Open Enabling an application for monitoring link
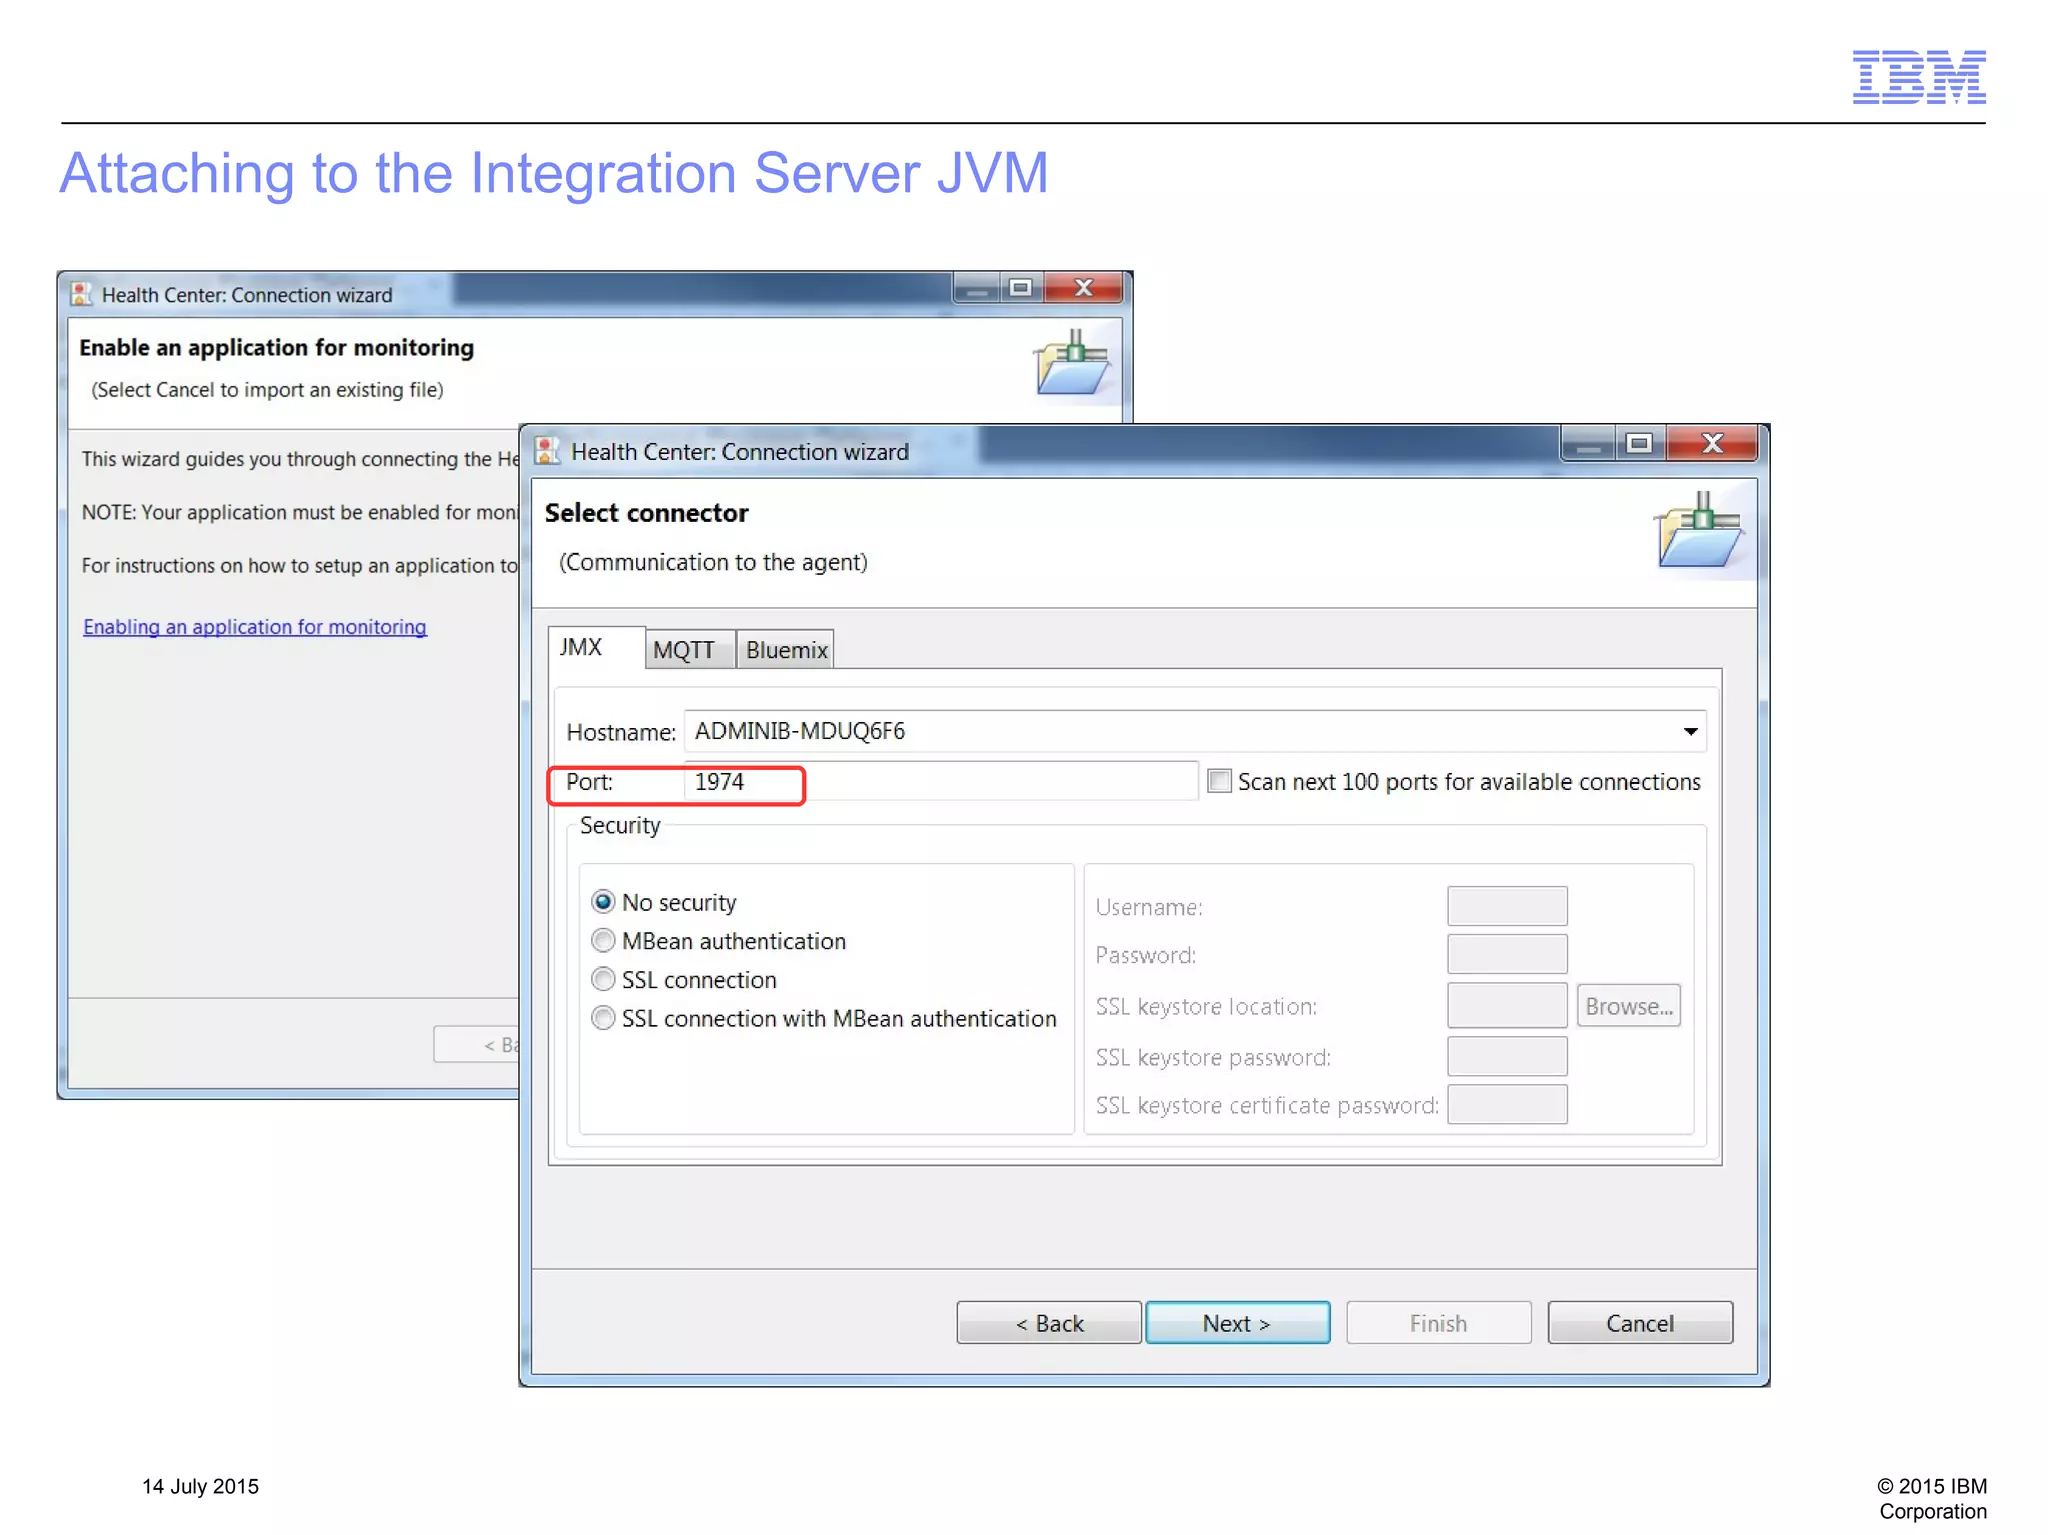The image size is (2048, 1535). pyautogui.click(x=255, y=627)
